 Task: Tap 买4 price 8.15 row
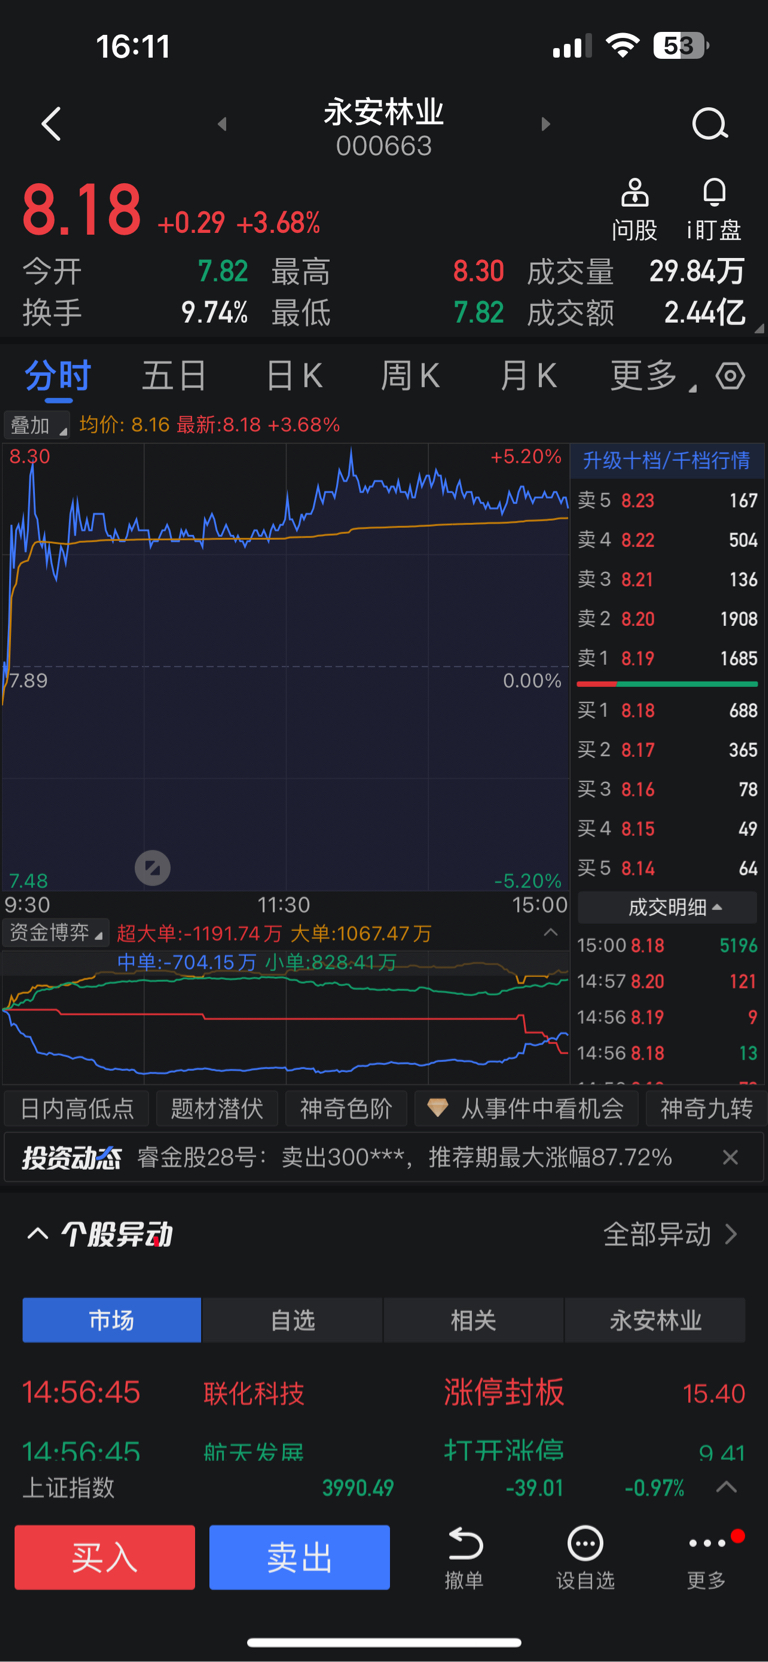tap(667, 829)
